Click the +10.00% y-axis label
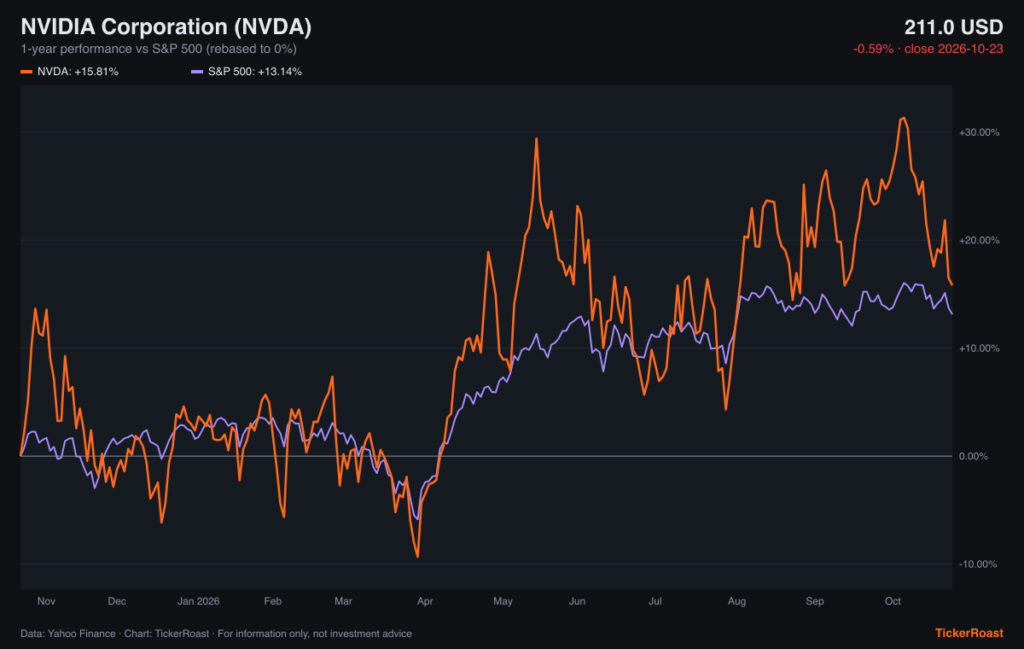 point(979,348)
